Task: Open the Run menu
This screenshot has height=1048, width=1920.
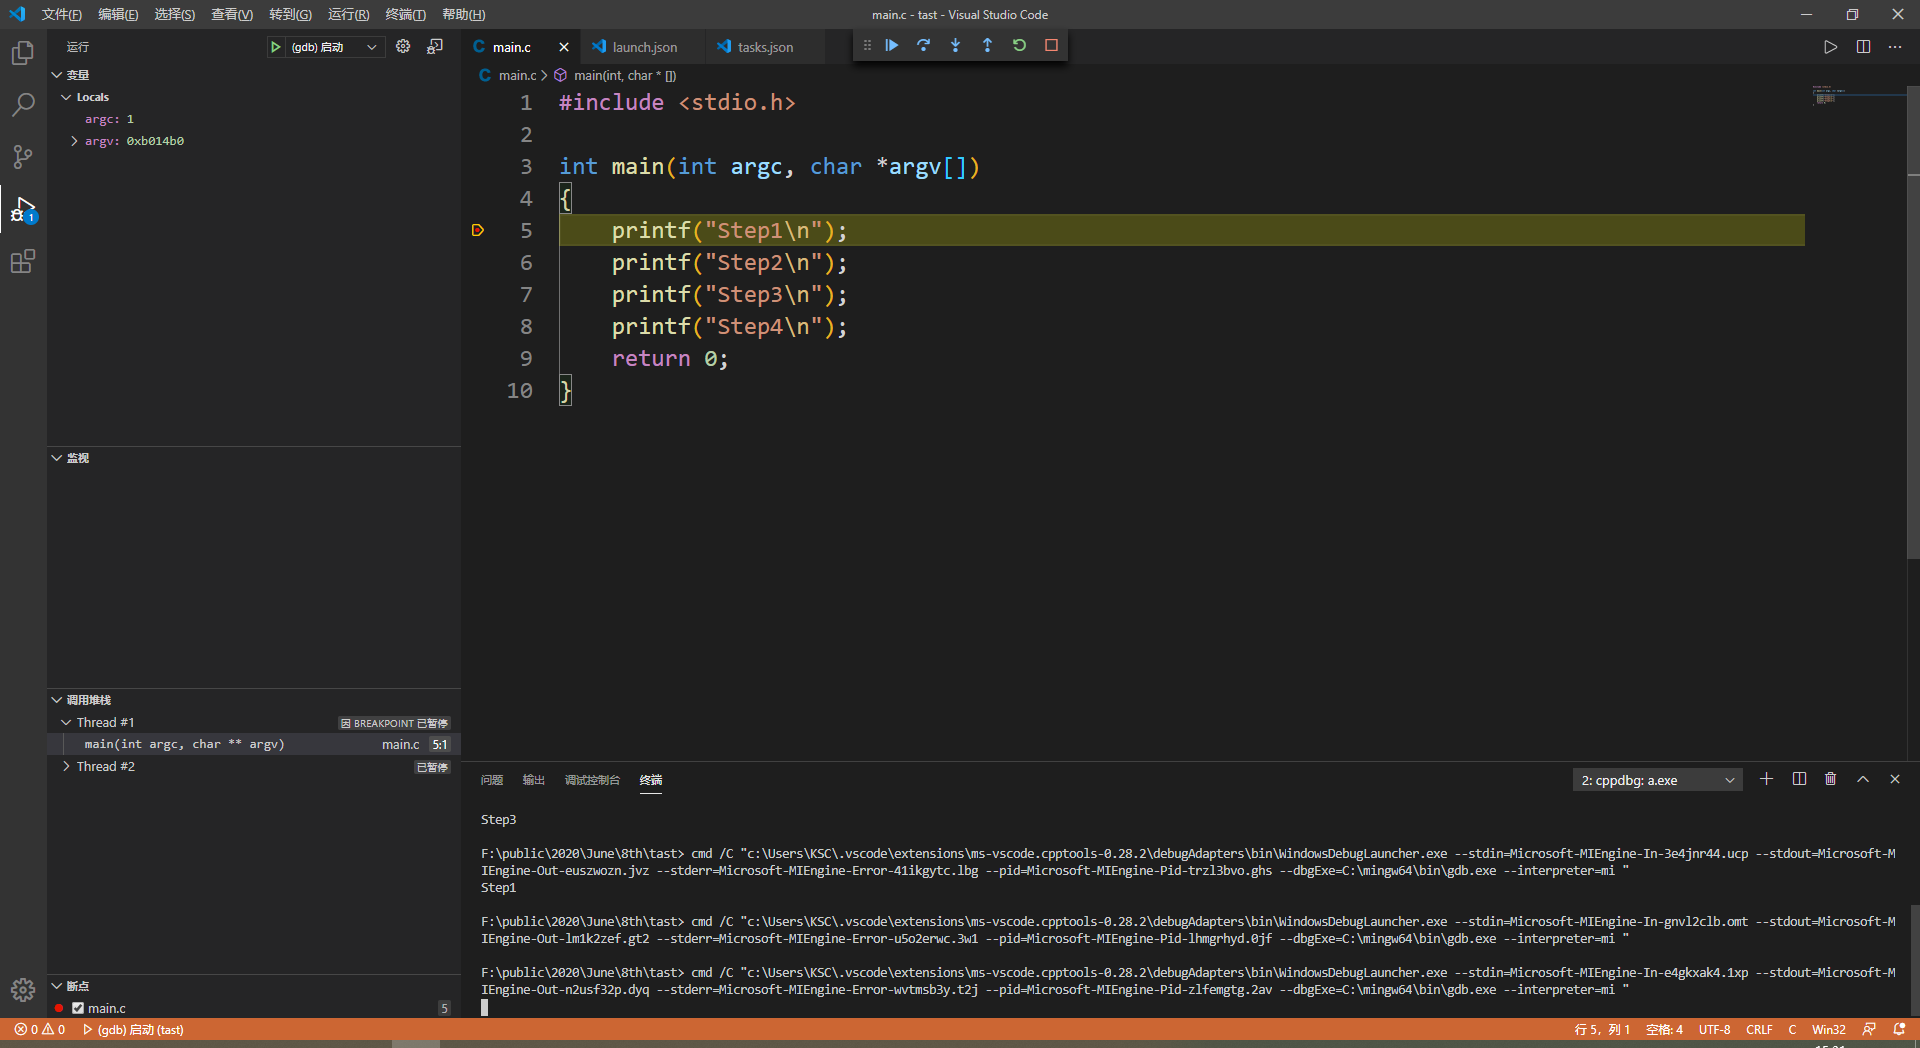Action: pos(349,14)
